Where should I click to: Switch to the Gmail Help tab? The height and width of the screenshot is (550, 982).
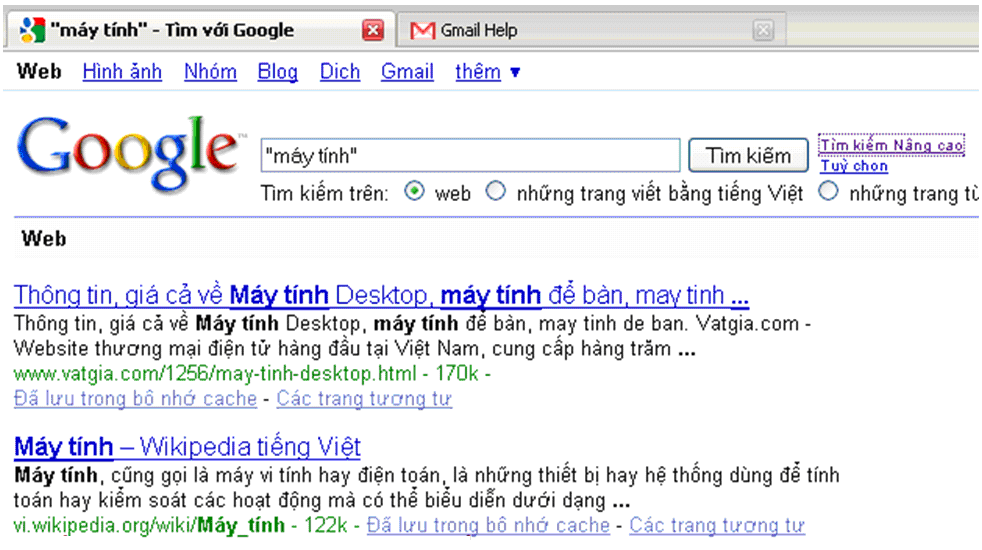coord(591,30)
